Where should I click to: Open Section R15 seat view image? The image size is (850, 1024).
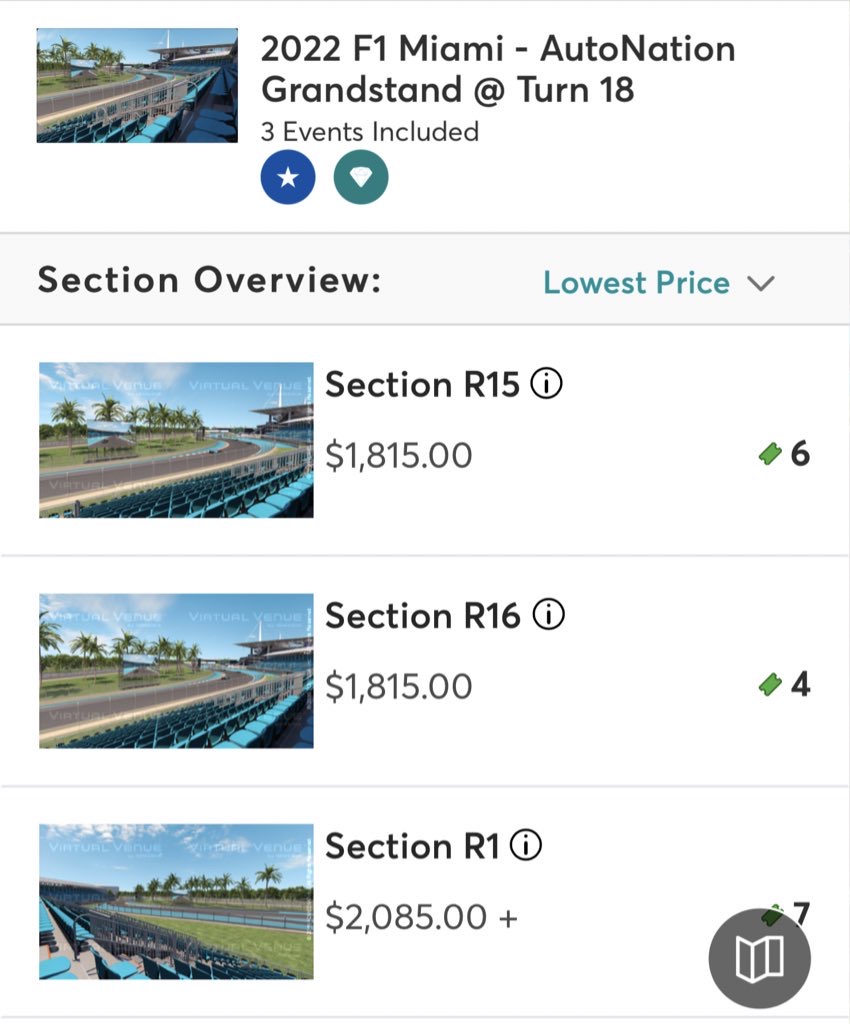coord(176,440)
